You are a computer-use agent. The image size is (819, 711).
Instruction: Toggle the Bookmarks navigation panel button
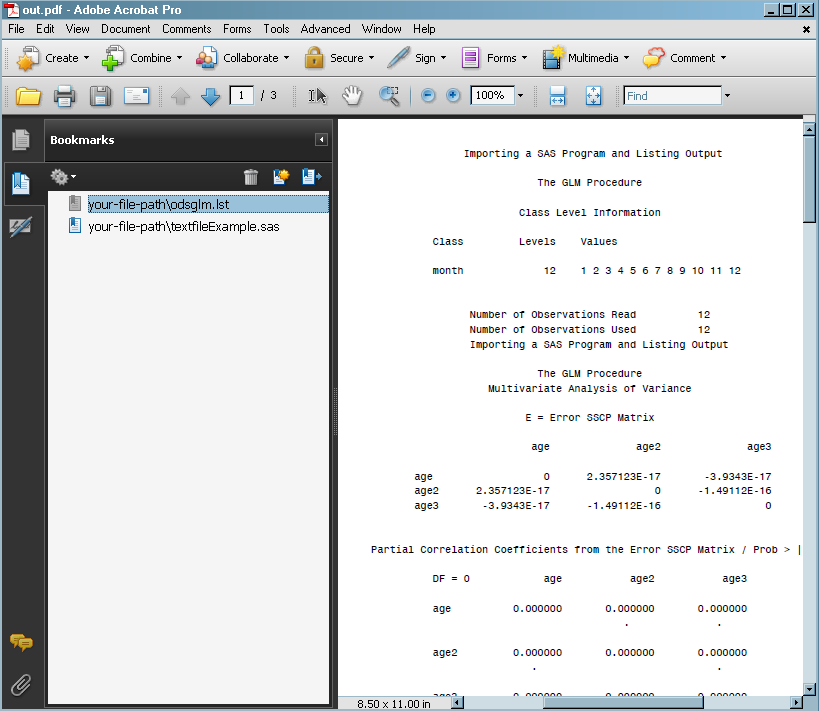click(x=20, y=184)
